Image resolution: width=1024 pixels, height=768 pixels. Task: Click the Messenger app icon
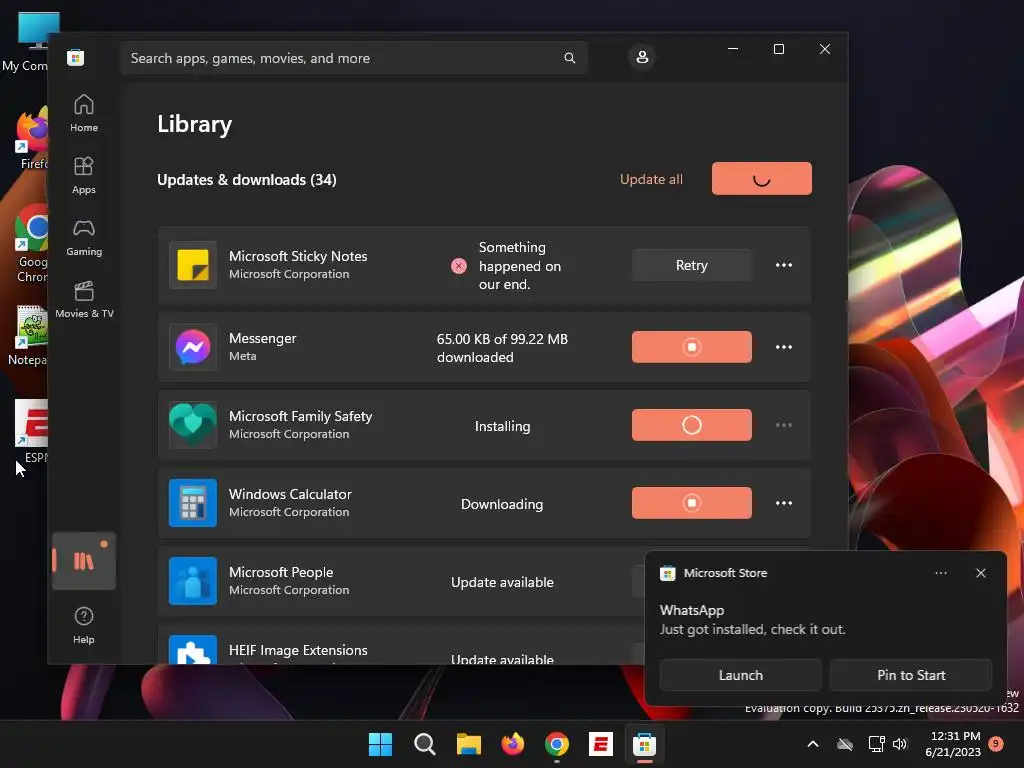click(x=193, y=347)
